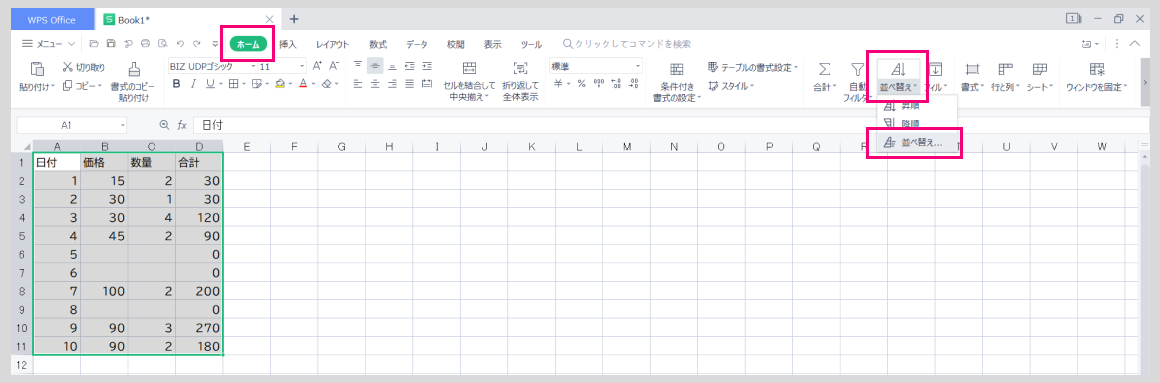1160x383 pixels.
Task: Align text right icon
Action: point(392,84)
